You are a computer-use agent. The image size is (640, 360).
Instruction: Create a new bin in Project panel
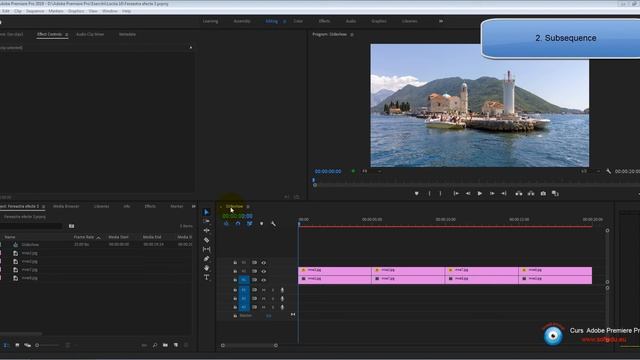(x=165, y=345)
